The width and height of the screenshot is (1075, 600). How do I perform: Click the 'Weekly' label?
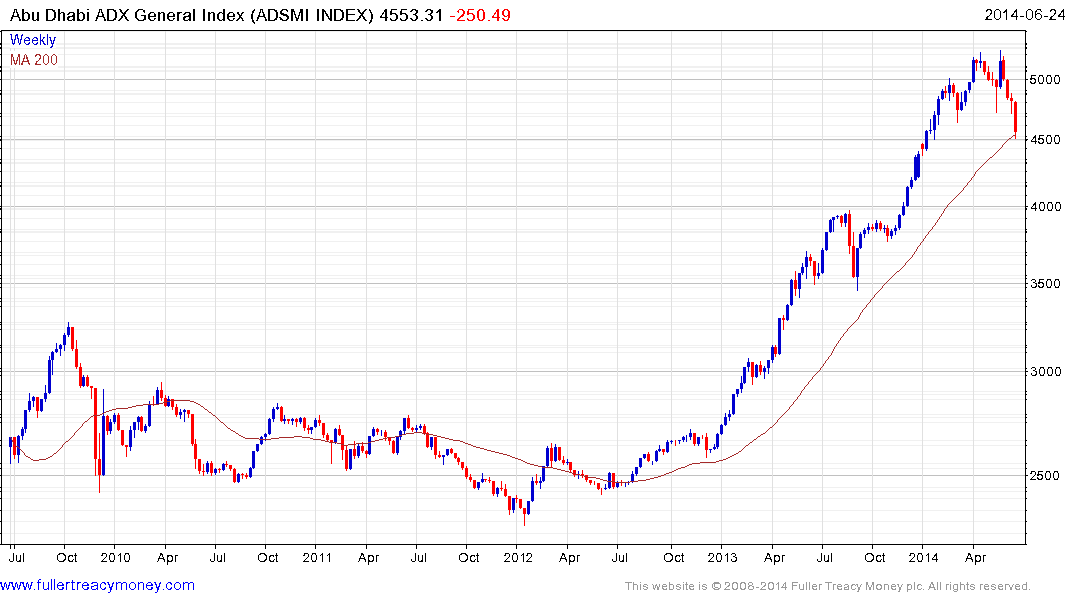[x=33, y=40]
